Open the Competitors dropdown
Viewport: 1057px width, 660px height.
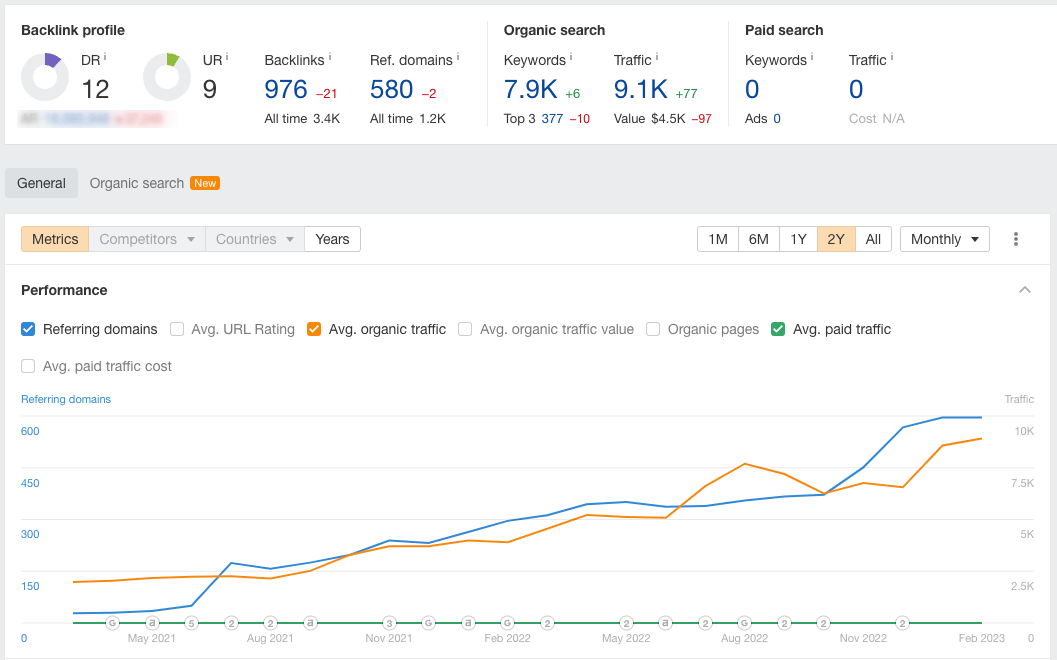pyautogui.click(x=147, y=239)
